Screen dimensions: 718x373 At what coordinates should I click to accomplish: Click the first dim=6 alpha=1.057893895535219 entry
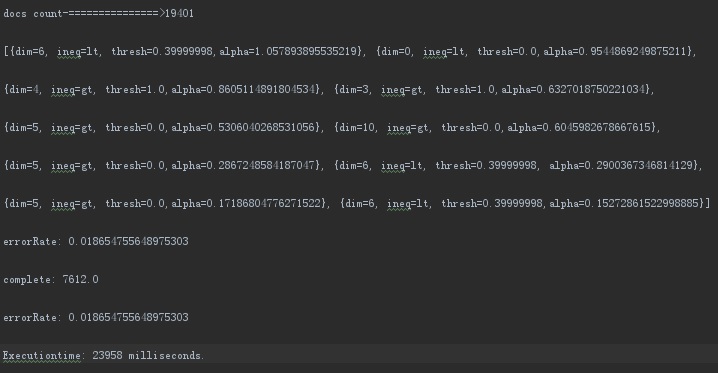click(x=186, y=51)
